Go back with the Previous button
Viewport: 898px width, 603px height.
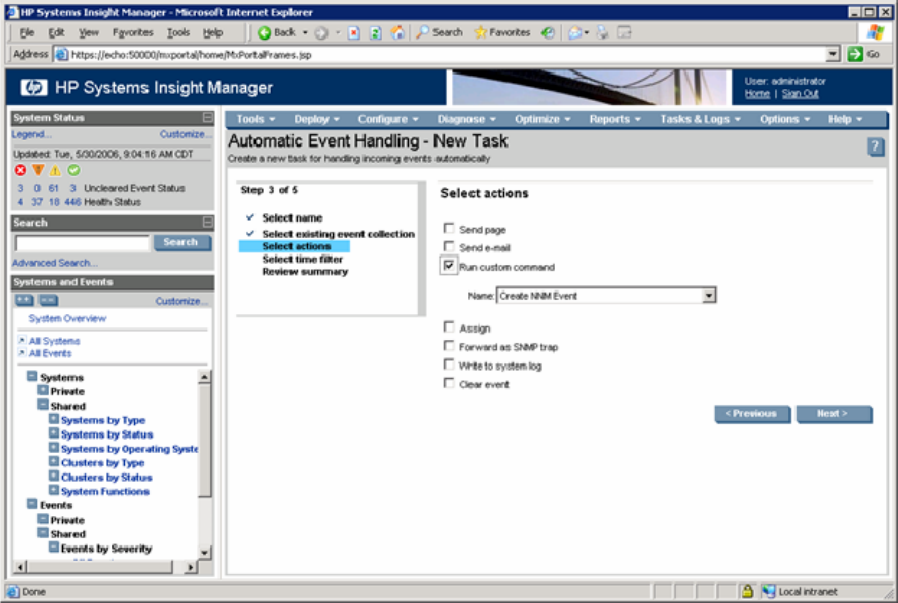click(x=751, y=413)
